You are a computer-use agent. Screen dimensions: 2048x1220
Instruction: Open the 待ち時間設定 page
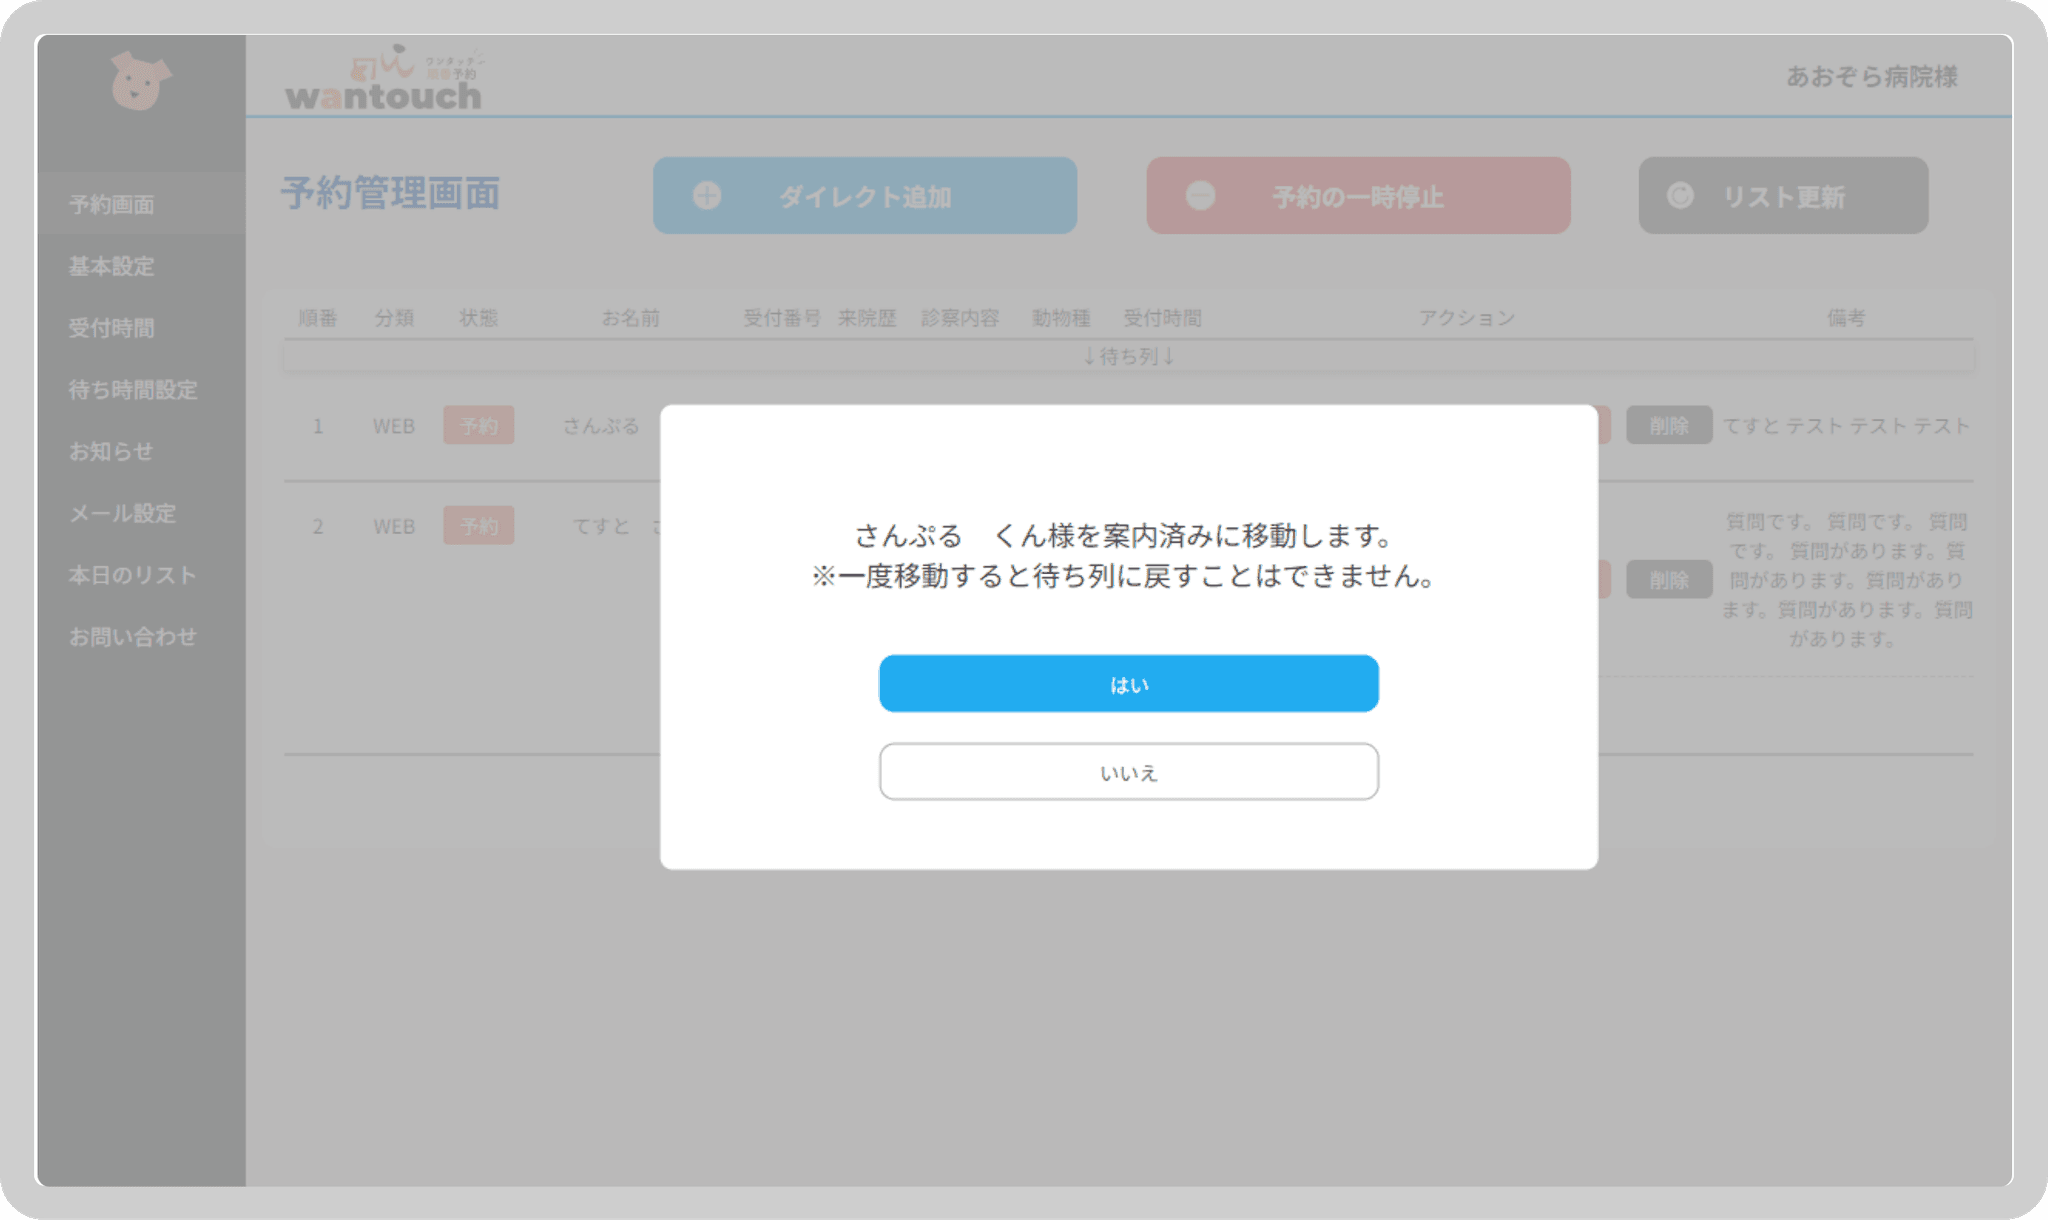tap(133, 390)
